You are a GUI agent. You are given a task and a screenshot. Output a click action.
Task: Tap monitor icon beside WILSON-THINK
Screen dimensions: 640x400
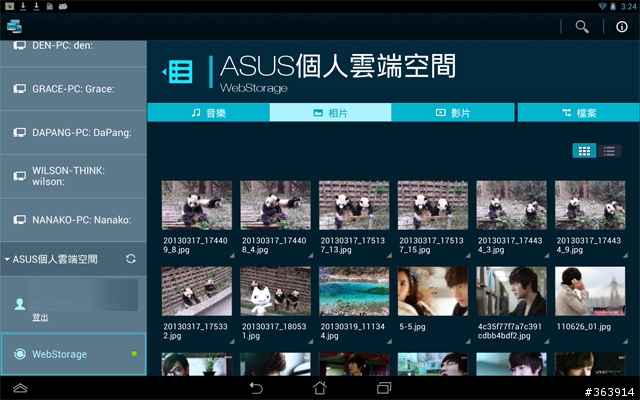pos(19,176)
